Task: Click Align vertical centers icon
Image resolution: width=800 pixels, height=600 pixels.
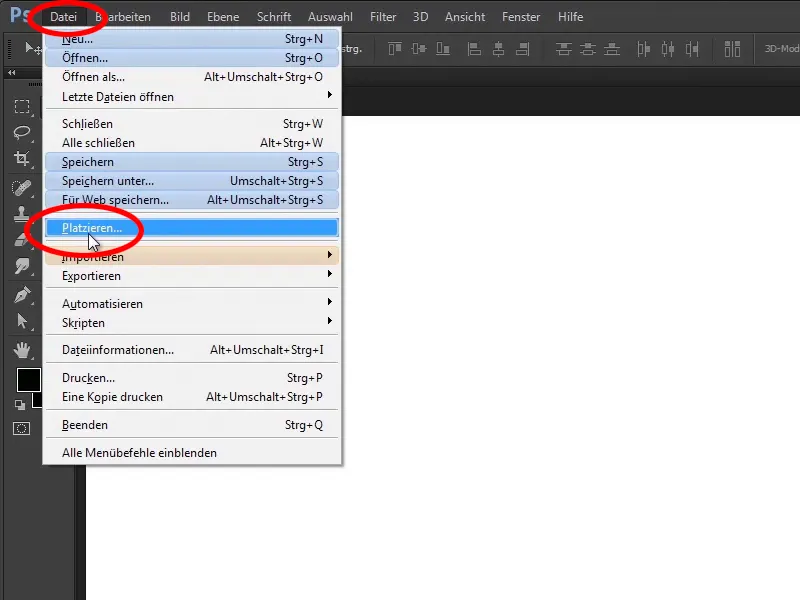Action: (419, 49)
